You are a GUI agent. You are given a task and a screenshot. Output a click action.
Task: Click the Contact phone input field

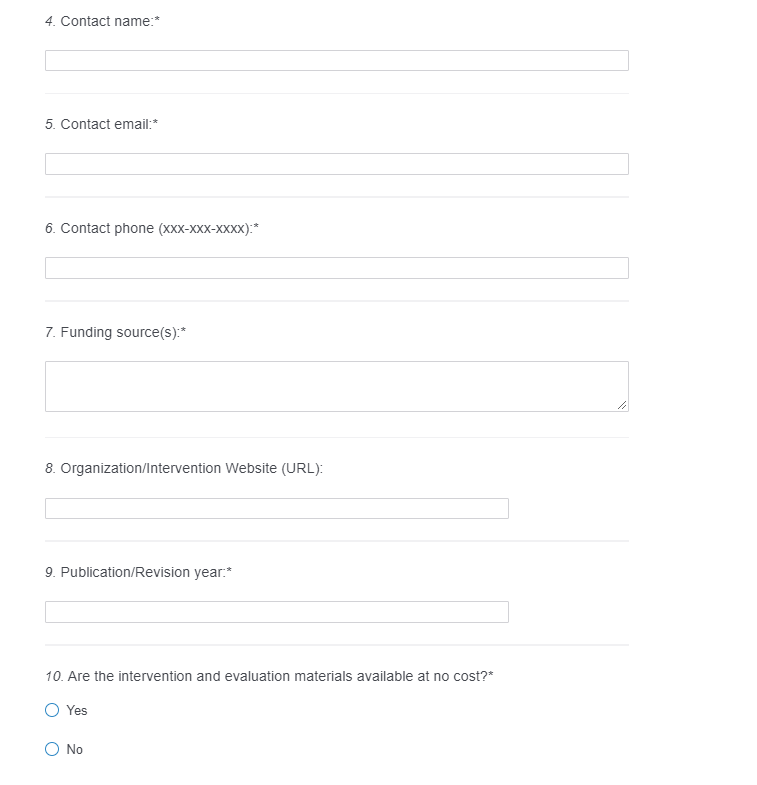click(x=336, y=268)
